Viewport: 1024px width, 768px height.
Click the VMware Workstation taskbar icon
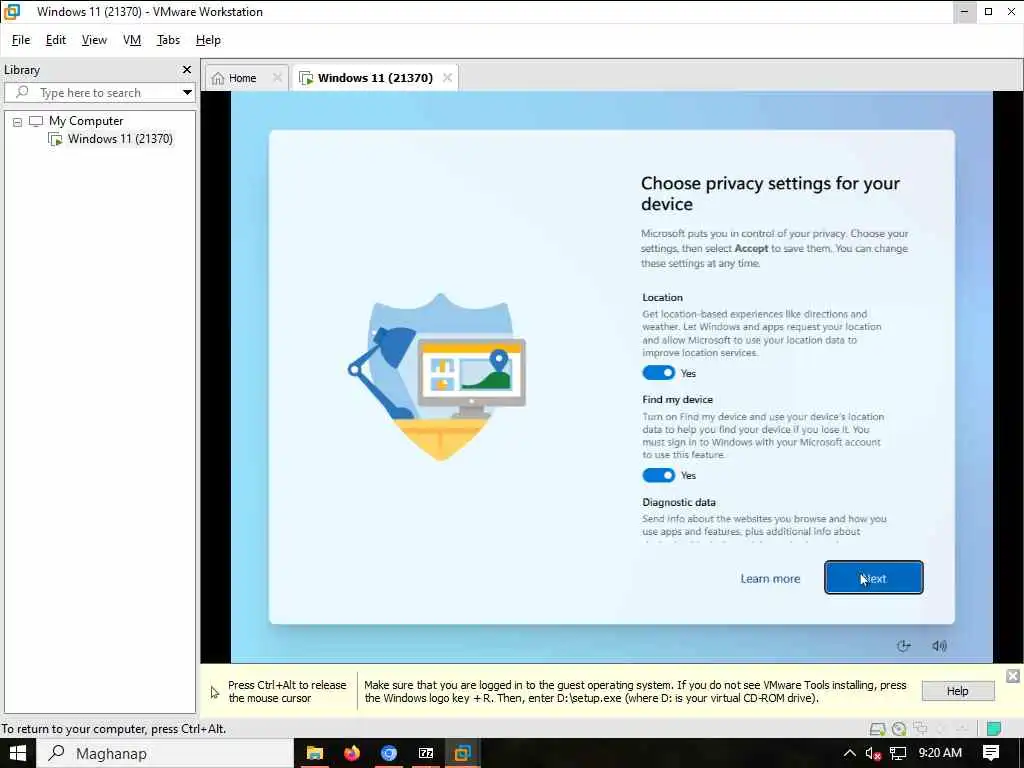[463, 754]
